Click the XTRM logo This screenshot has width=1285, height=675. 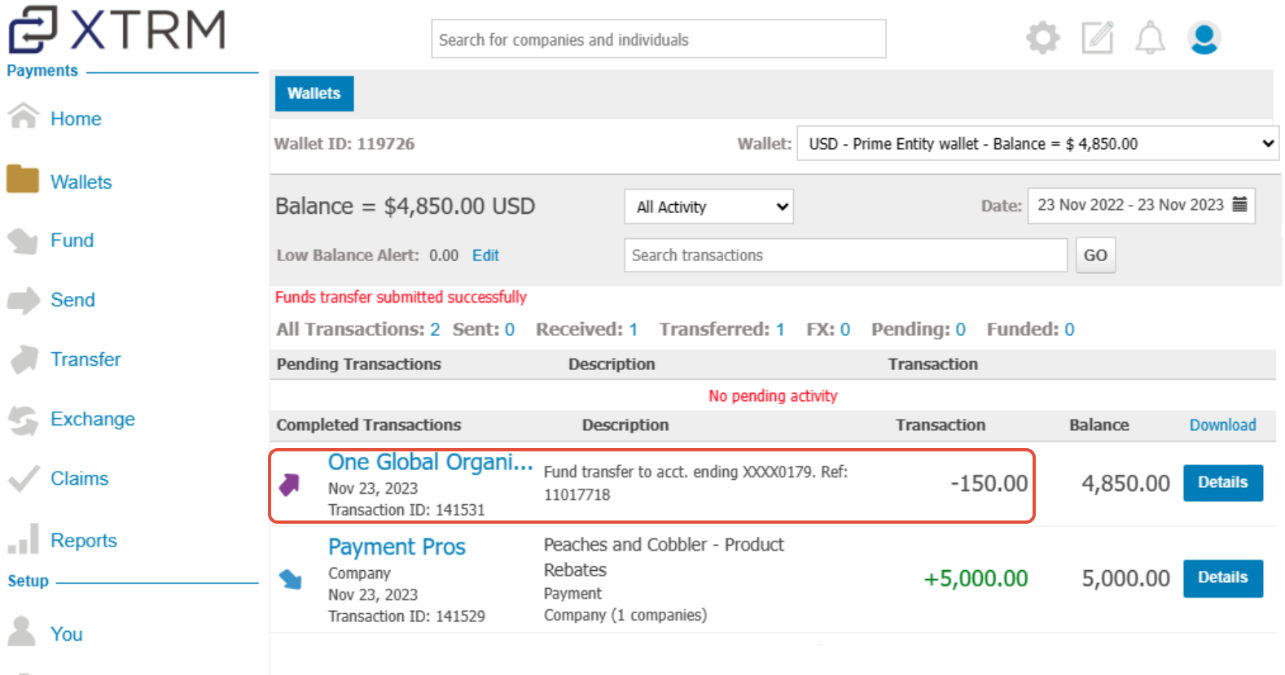(x=118, y=30)
